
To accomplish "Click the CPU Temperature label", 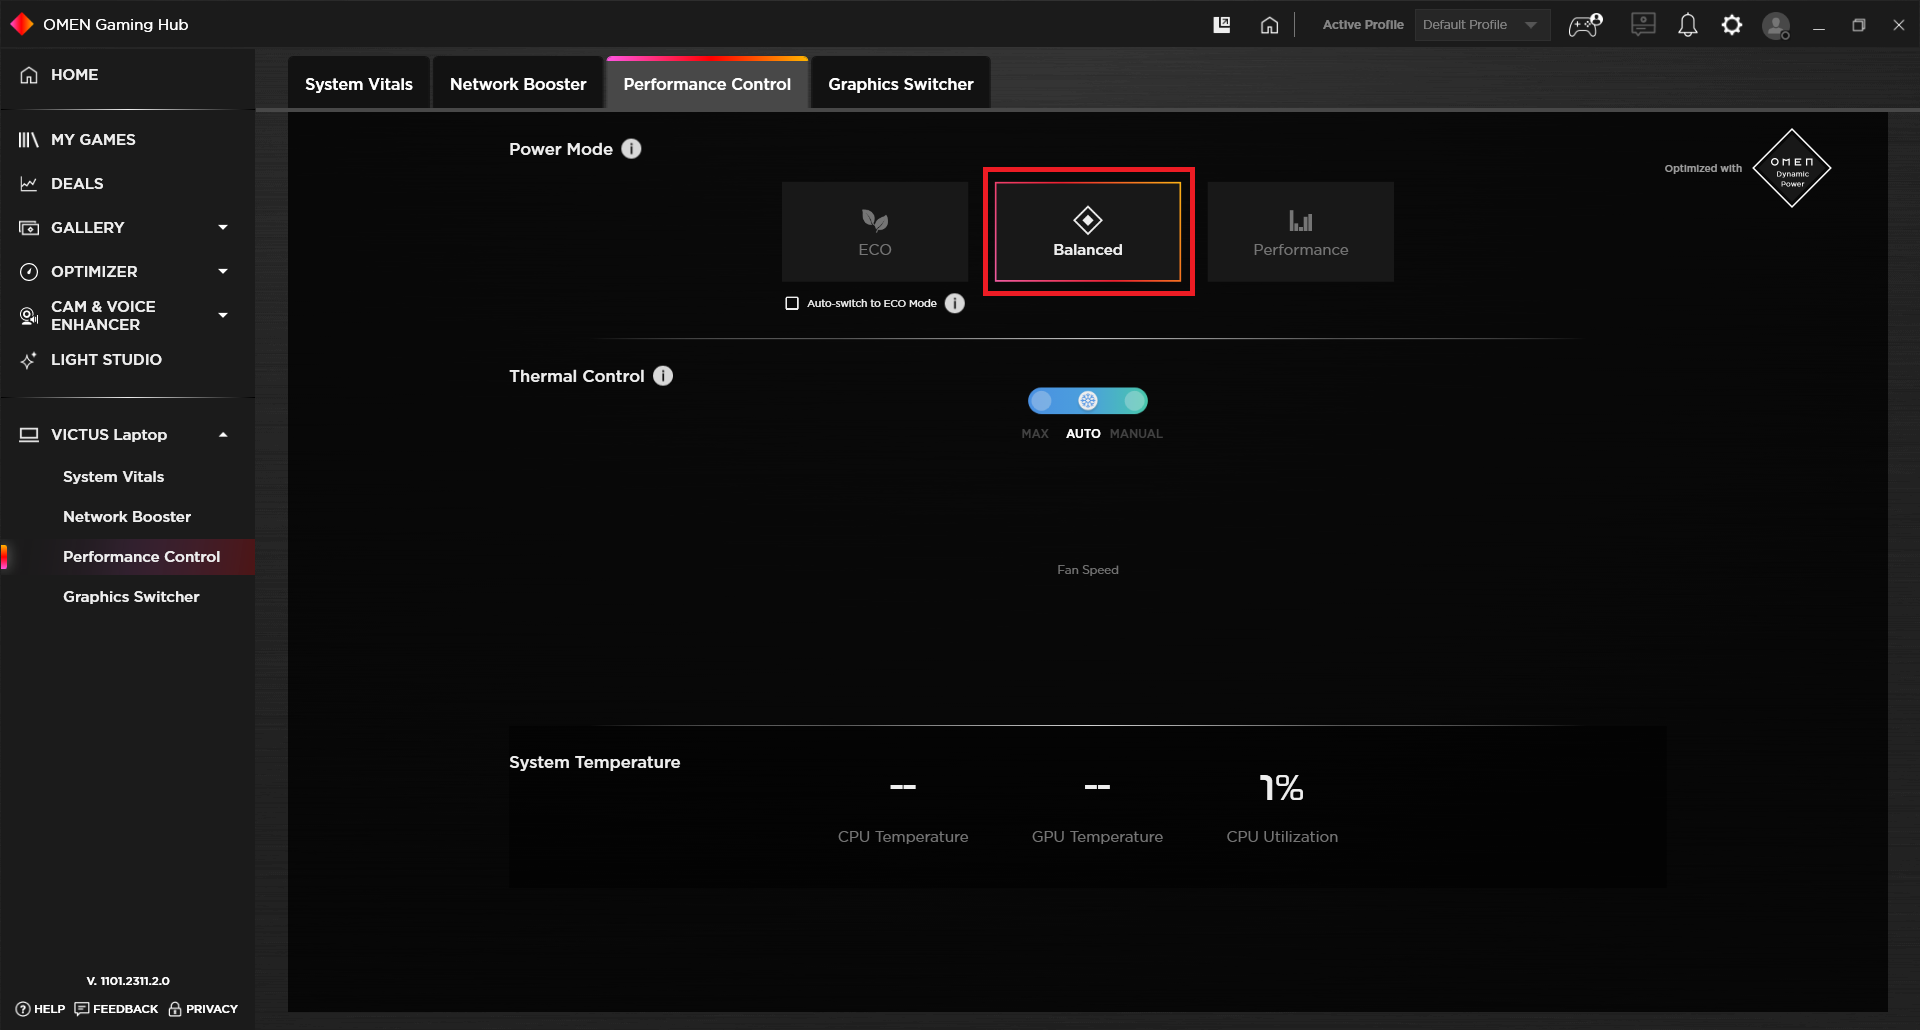I will click(903, 837).
